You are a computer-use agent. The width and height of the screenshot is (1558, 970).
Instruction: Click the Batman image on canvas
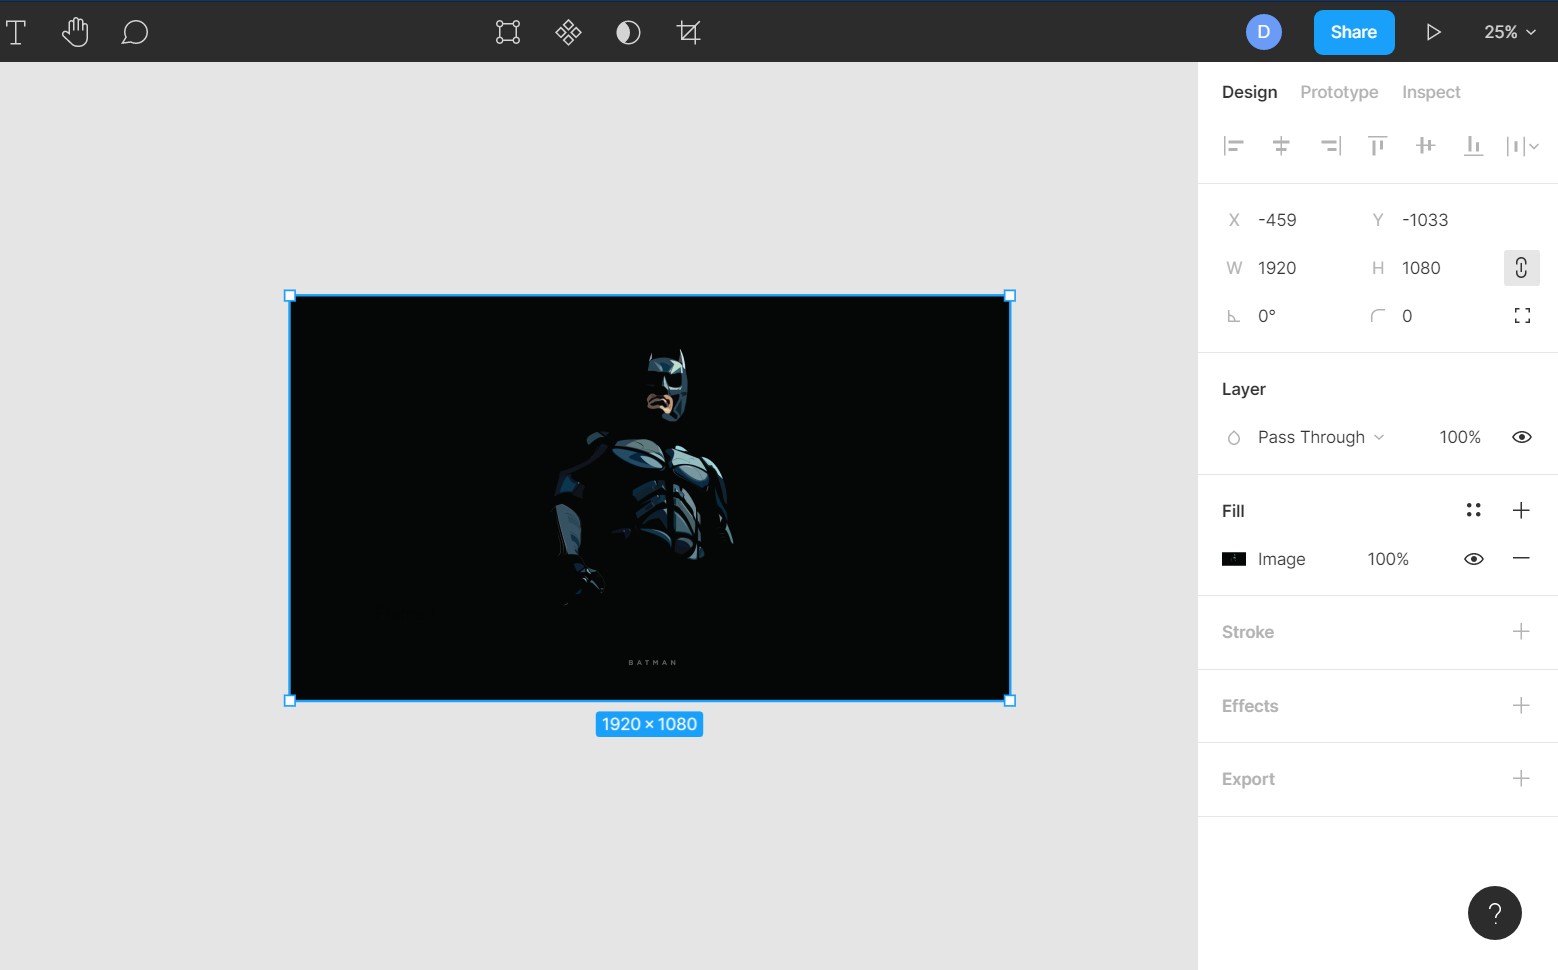[650, 498]
